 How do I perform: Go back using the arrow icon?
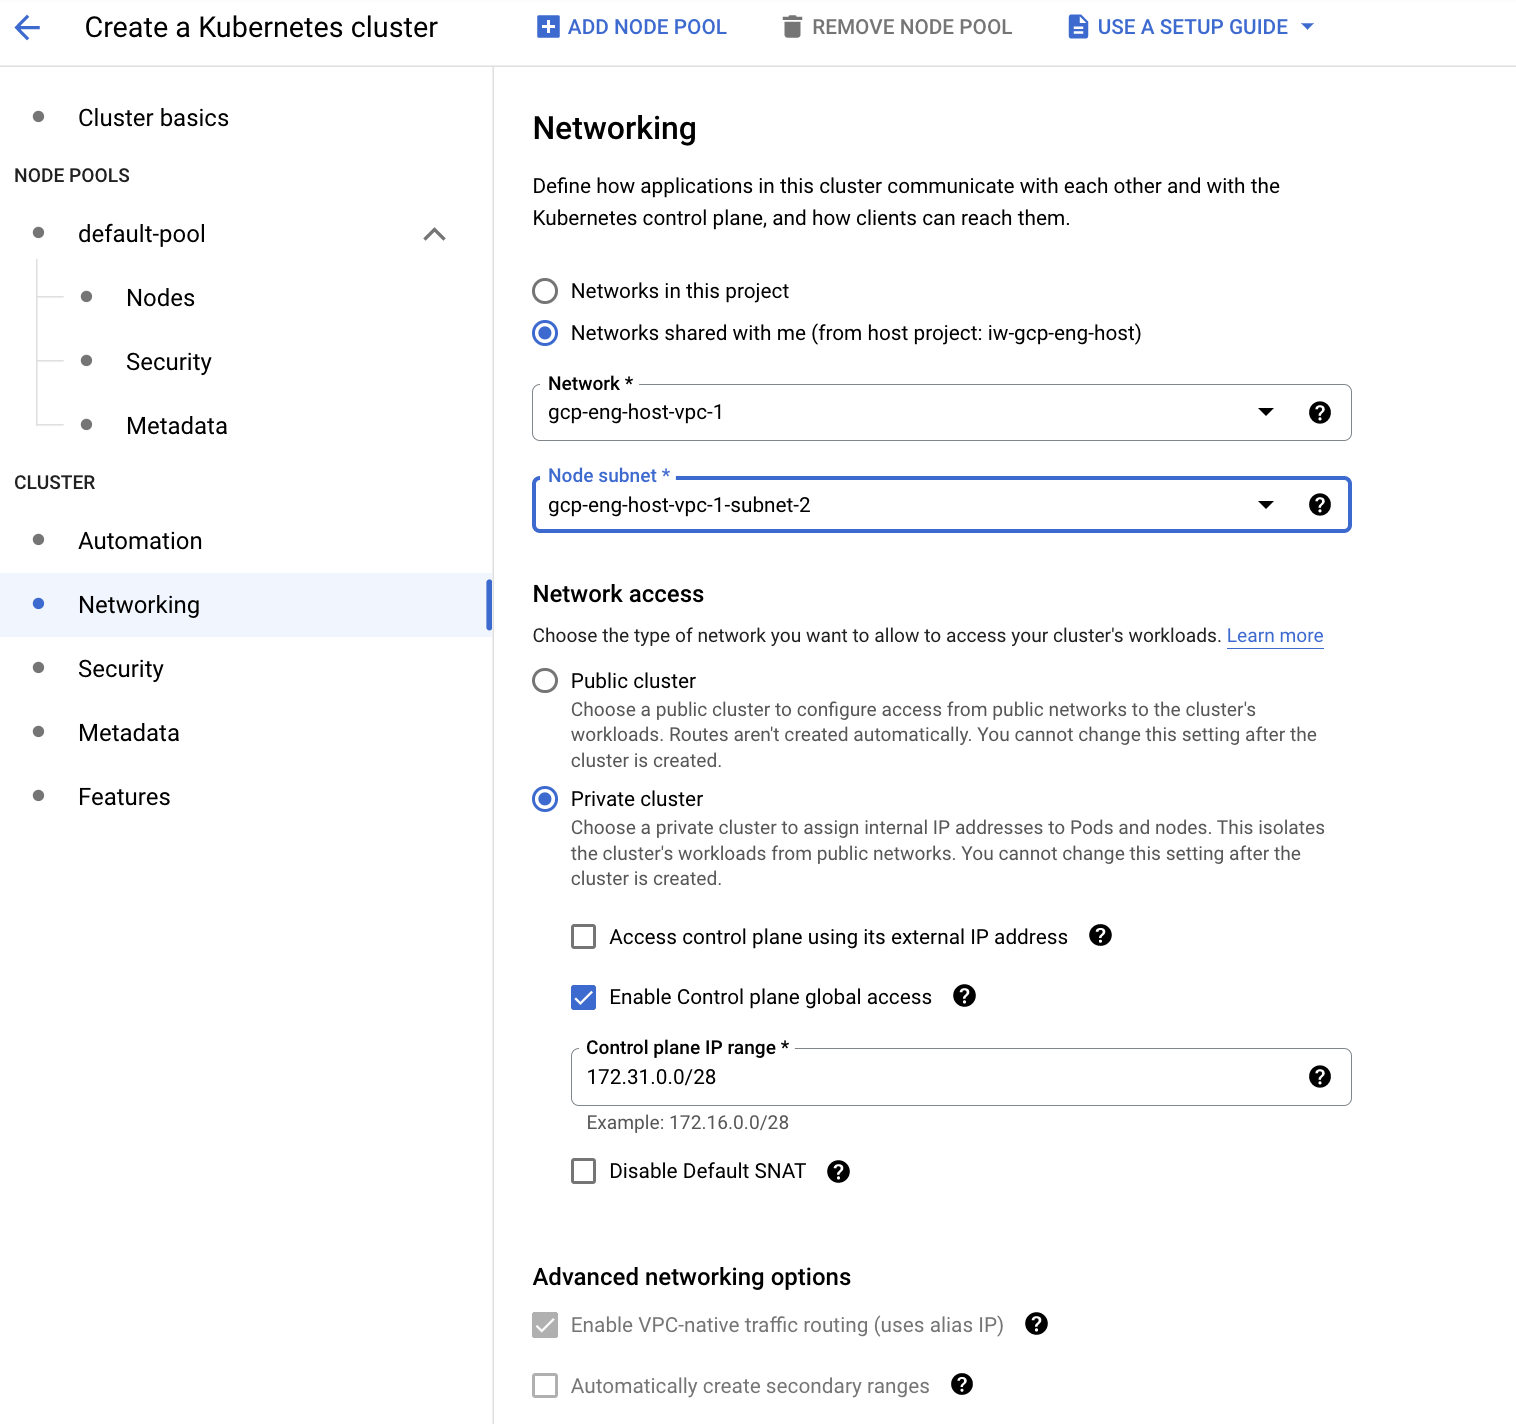(28, 27)
